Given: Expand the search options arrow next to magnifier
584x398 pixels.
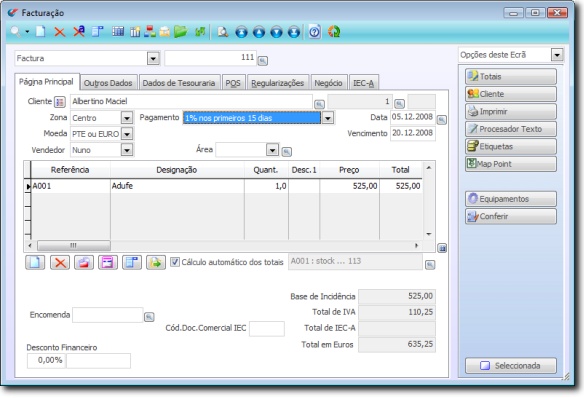Looking at the screenshot, I should 27,32.
